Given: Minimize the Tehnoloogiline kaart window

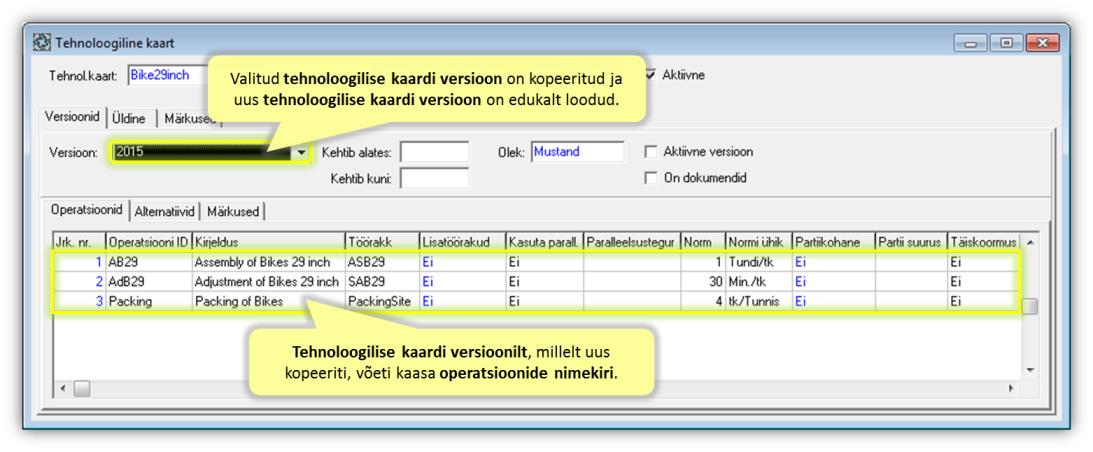Looking at the screenshot, I should tap(971, 43).
